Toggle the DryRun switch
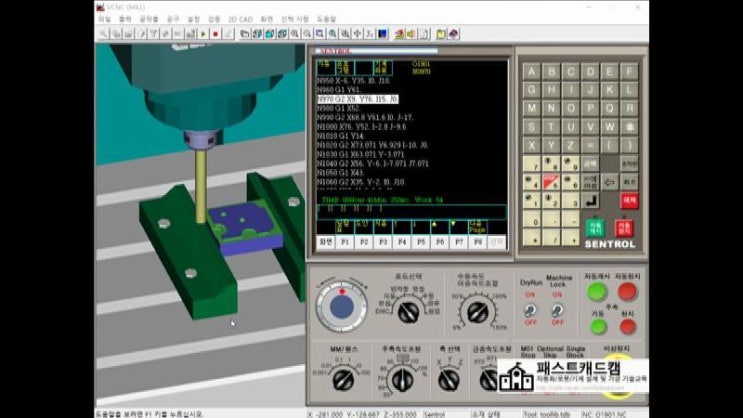743x418 pixels. [530, 310]
